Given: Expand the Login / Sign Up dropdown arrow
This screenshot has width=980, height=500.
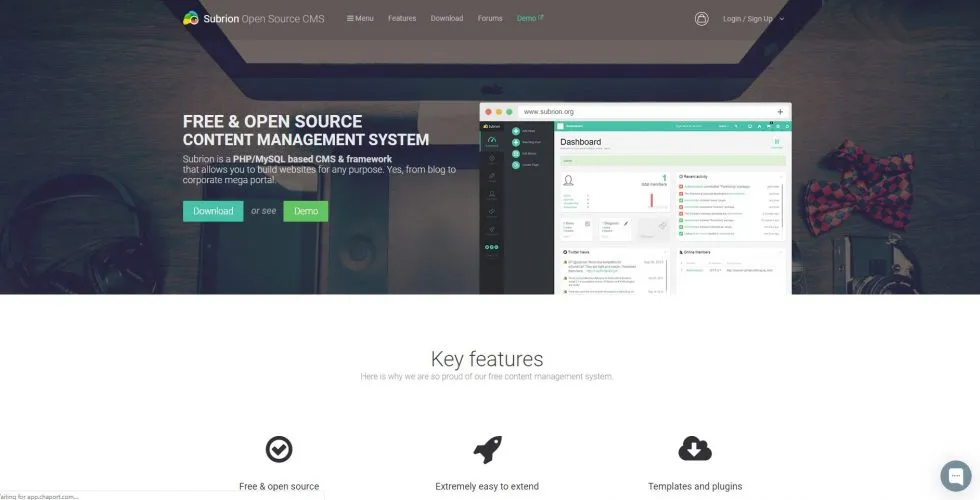Looking at the screenshot, I should click(781, 19).
